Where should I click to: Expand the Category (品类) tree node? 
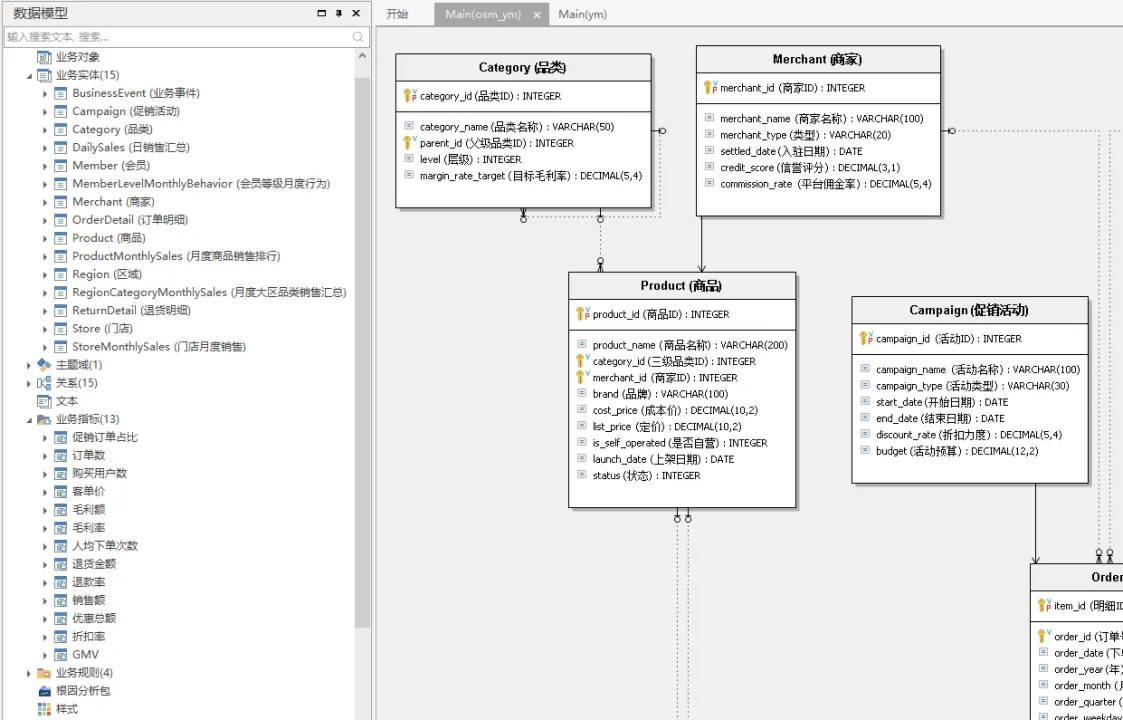(x=45, y=130)
